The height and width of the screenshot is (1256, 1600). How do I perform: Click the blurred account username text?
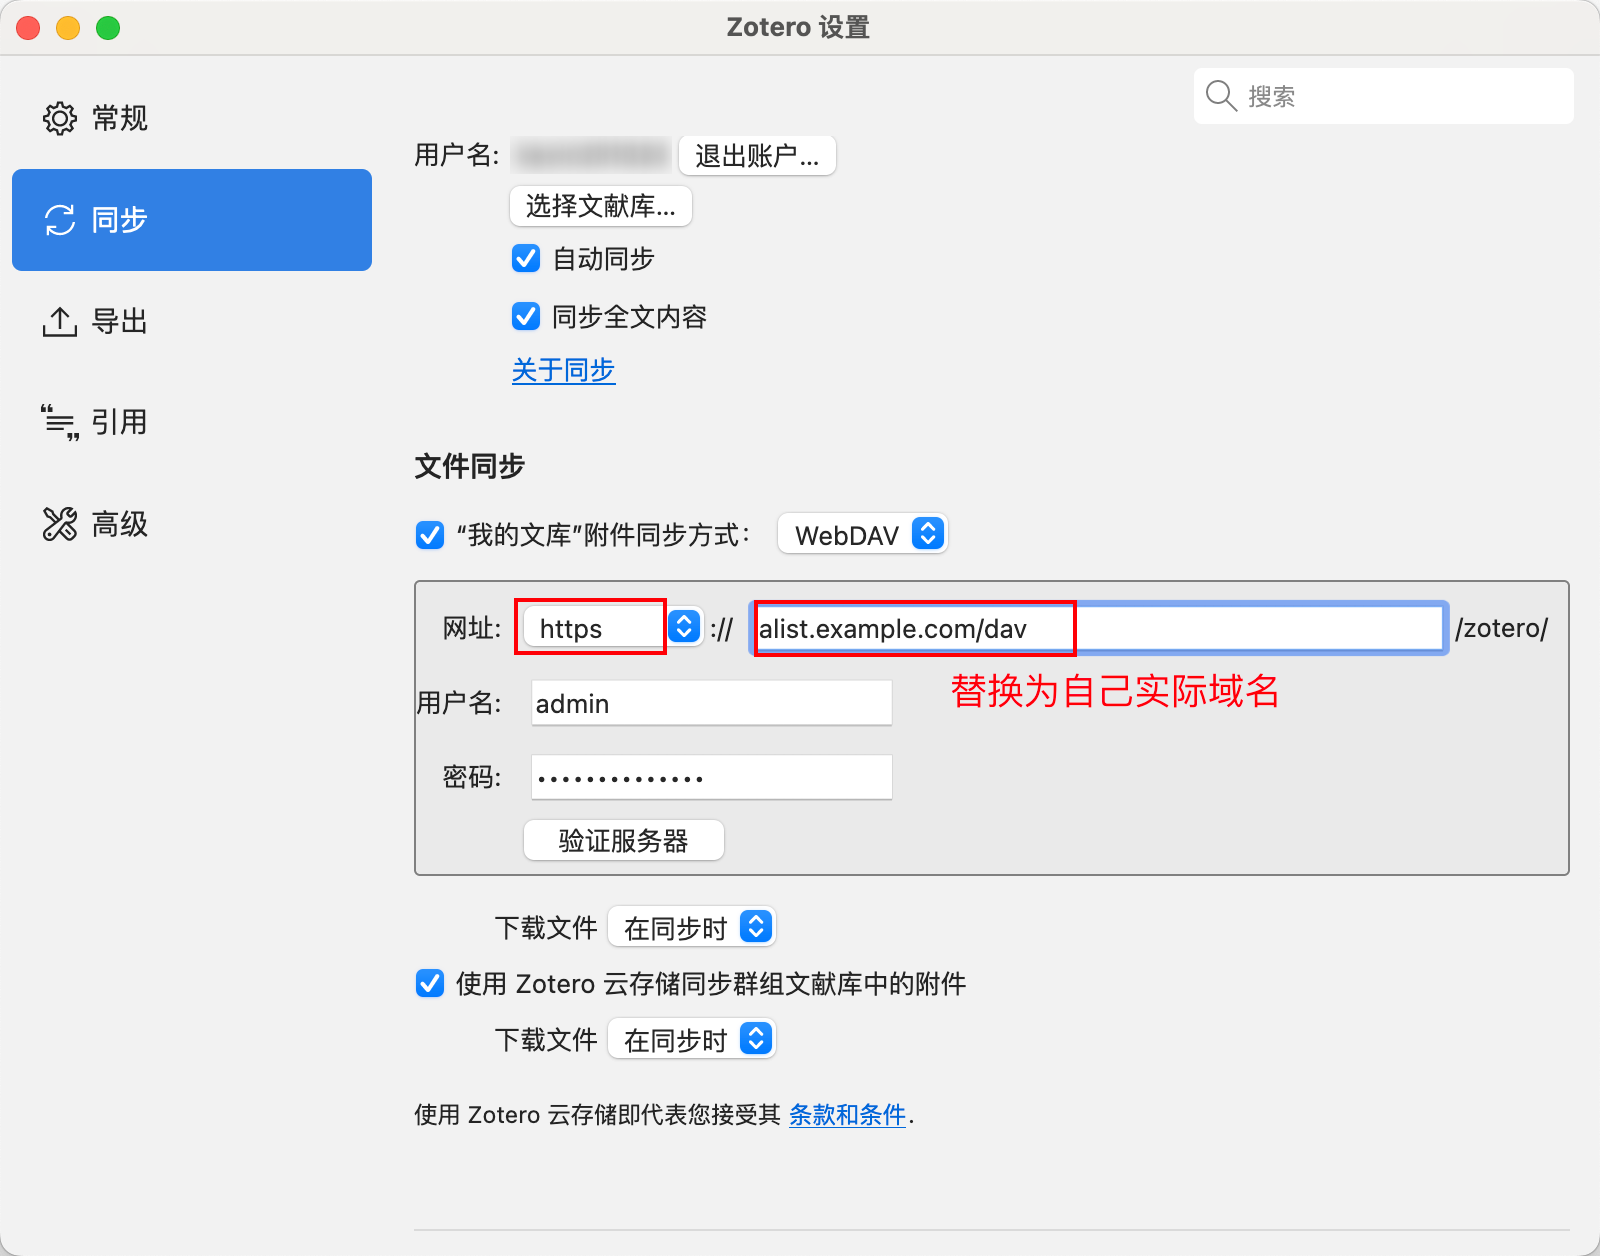tap(591, 155)
